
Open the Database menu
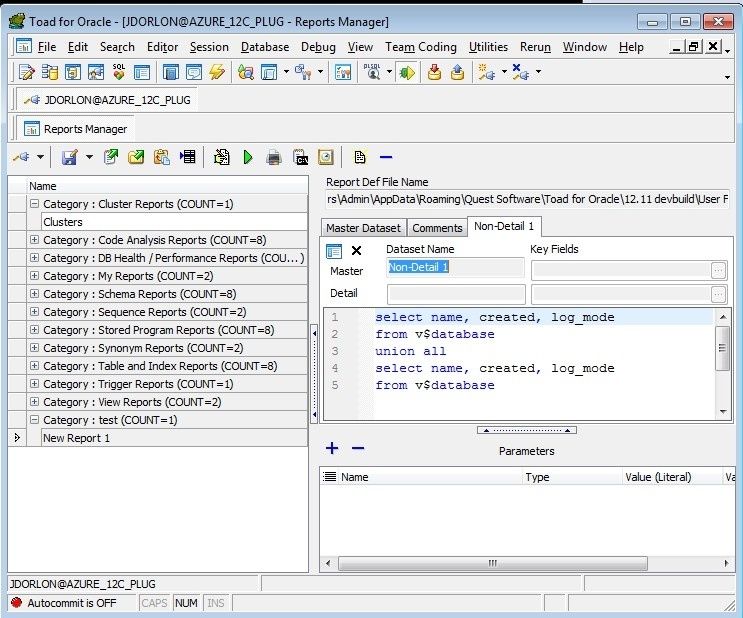click(x=265, y=47)
